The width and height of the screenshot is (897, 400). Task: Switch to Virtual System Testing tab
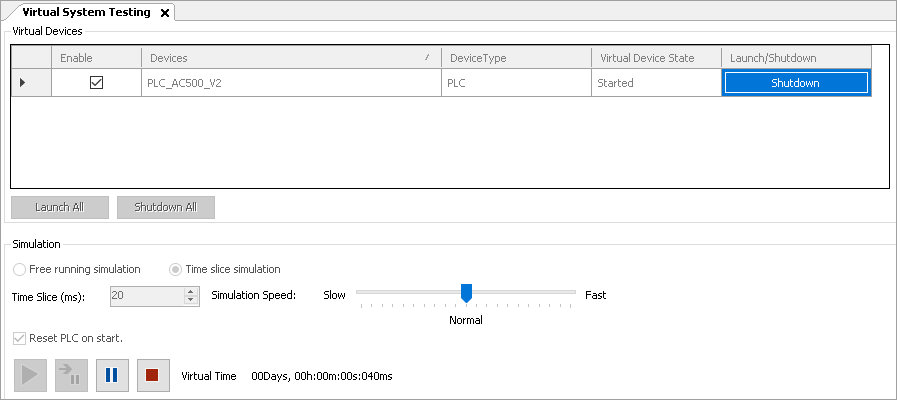click(85, 12)
